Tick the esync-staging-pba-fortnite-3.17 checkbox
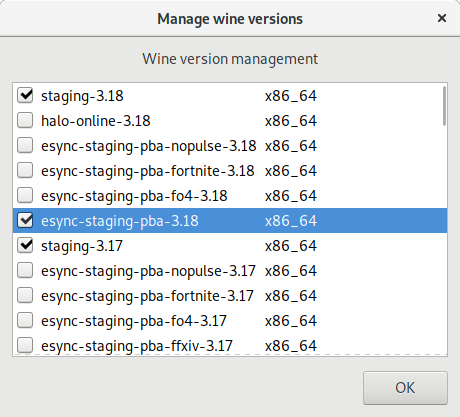Viewport: 460px width, 417px height. [25, 296]
